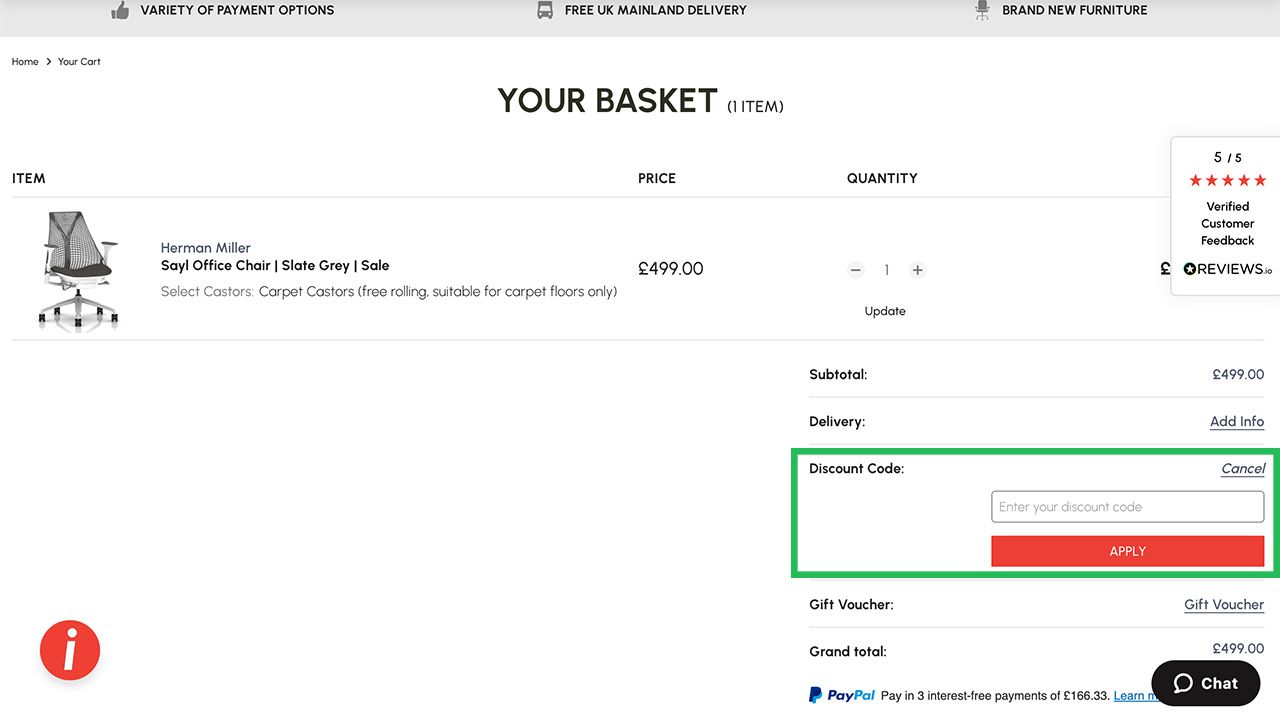Click the red information circle icon
Screen dimensions: 1280x720
tap(70, 651)
